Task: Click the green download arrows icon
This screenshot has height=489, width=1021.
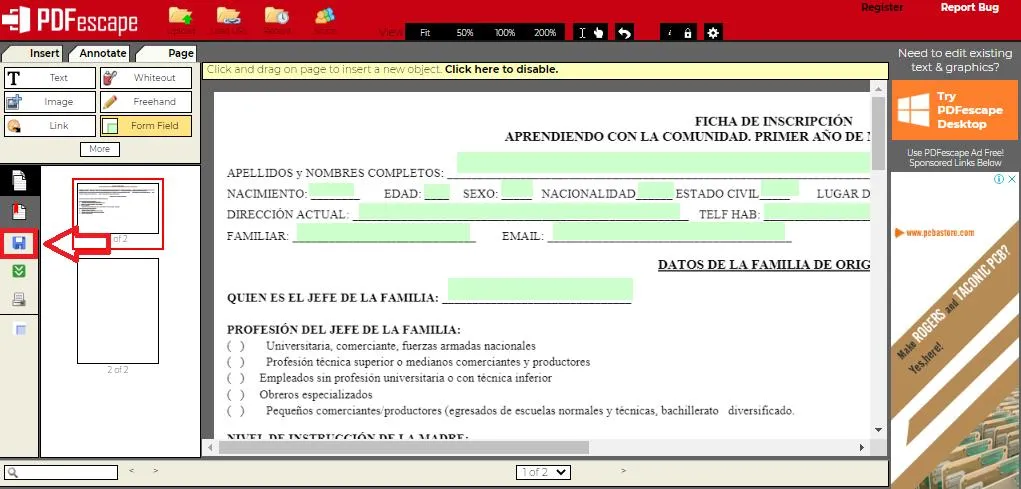Action: click(x=20, y=271)
